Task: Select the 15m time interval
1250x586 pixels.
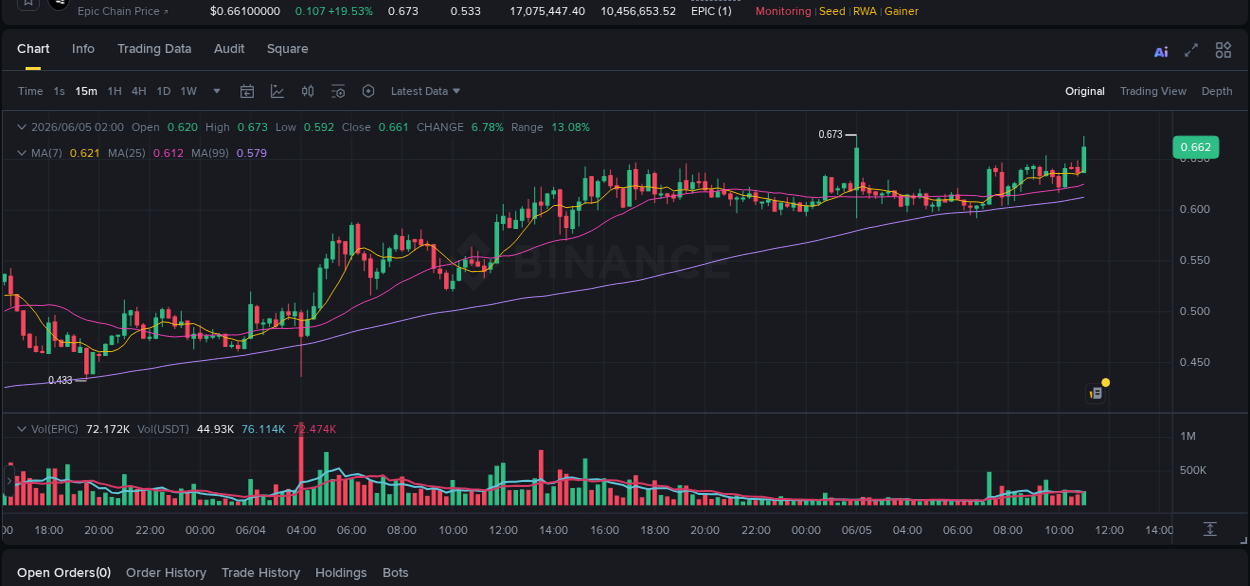Action: (86, 91)
